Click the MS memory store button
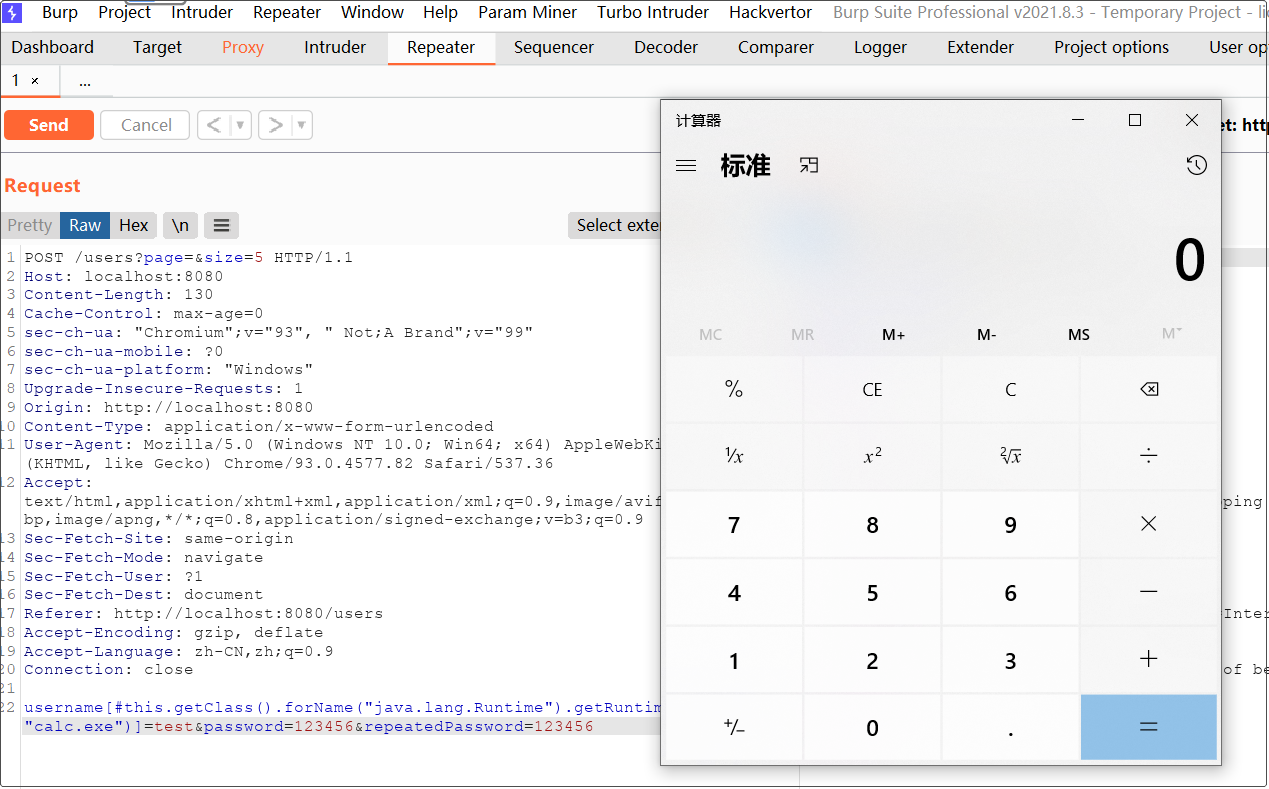 click(1078, 335)
